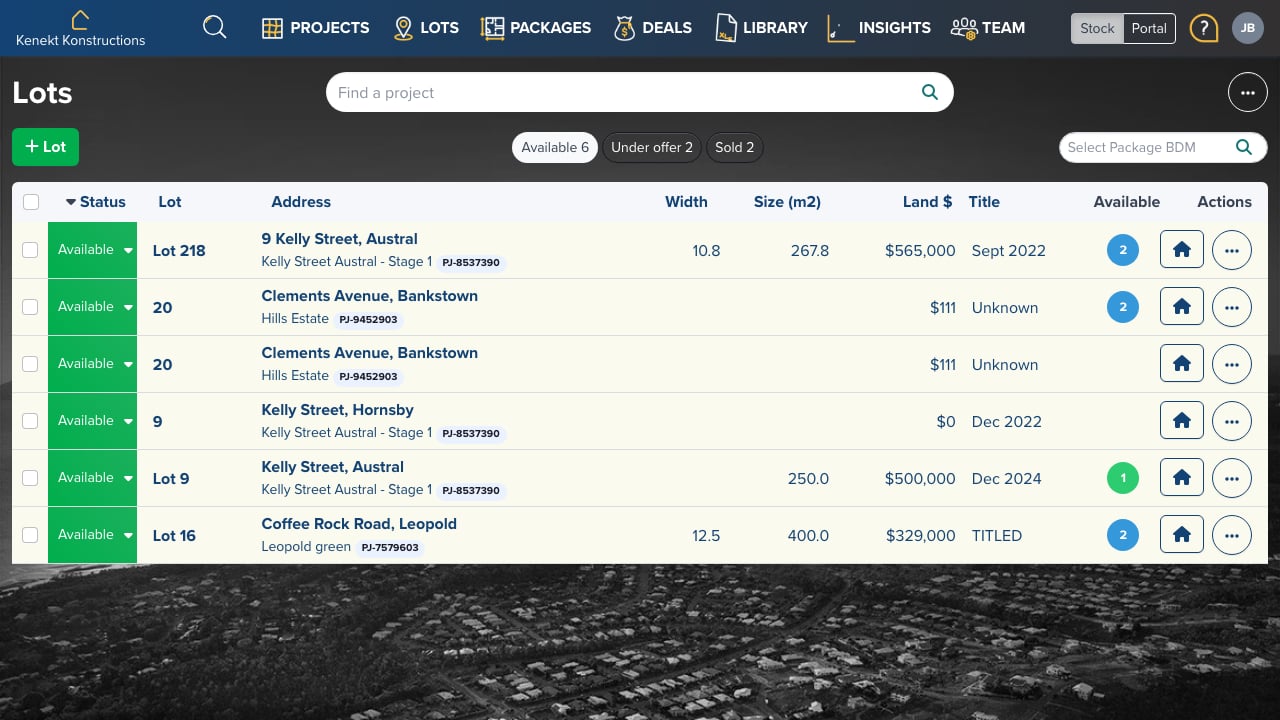Open house icon for Lot 218

click(x=1181, y=250)
